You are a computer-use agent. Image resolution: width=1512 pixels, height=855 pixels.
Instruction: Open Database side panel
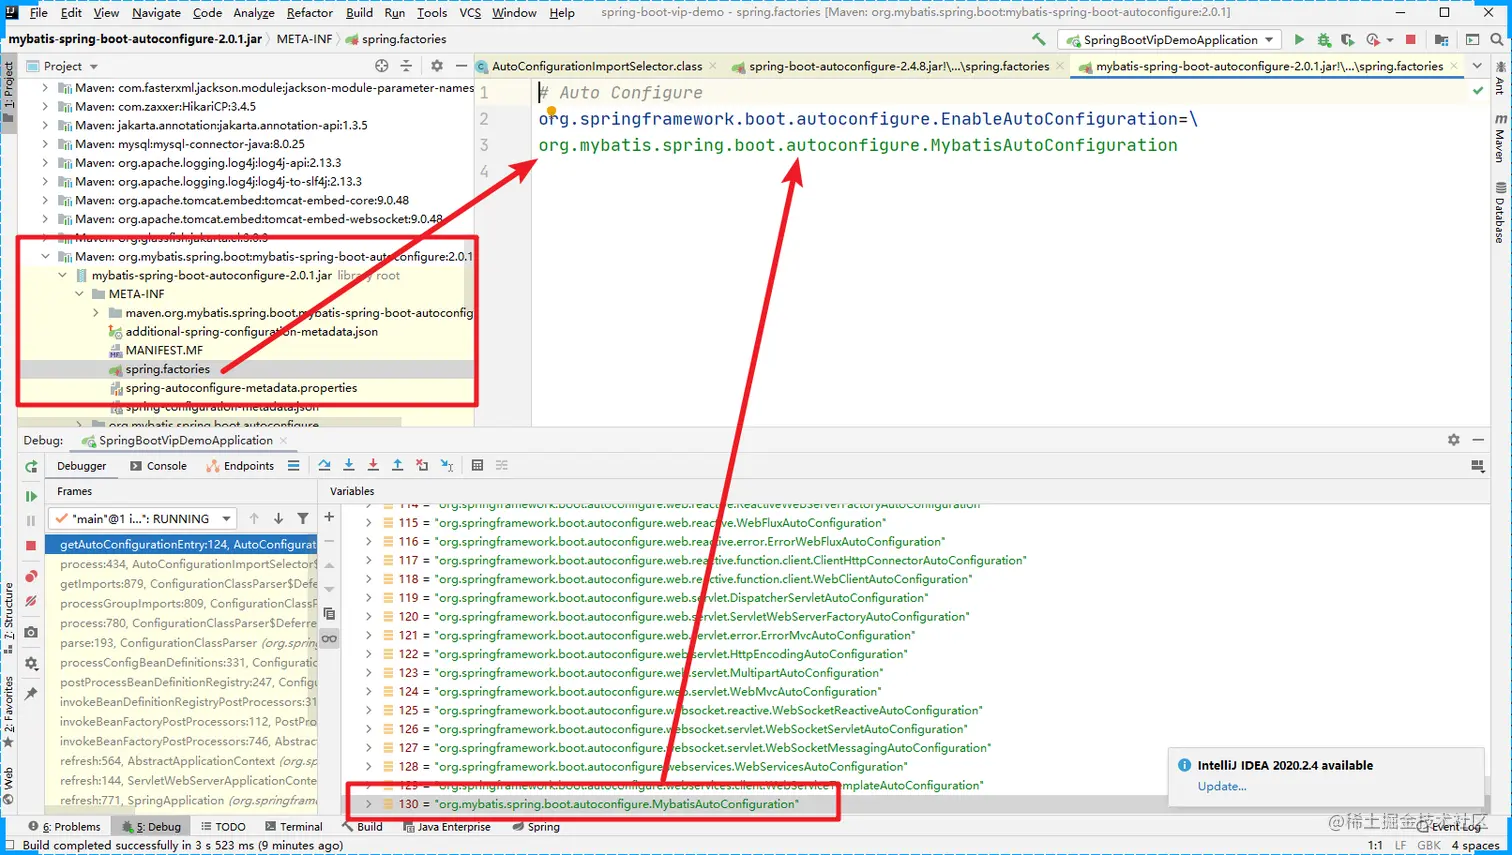(x=1500, y=213)
